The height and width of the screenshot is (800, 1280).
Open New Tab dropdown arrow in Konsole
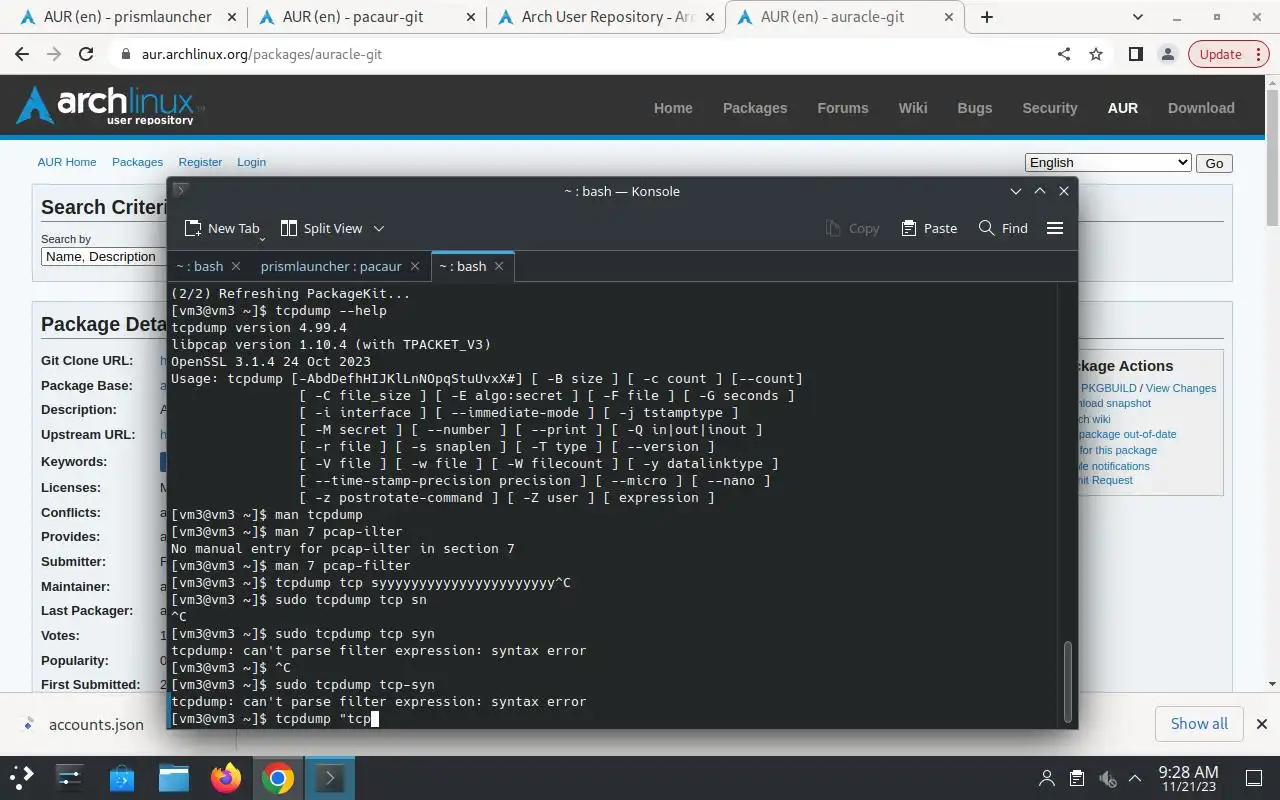(x=263, y=238)
